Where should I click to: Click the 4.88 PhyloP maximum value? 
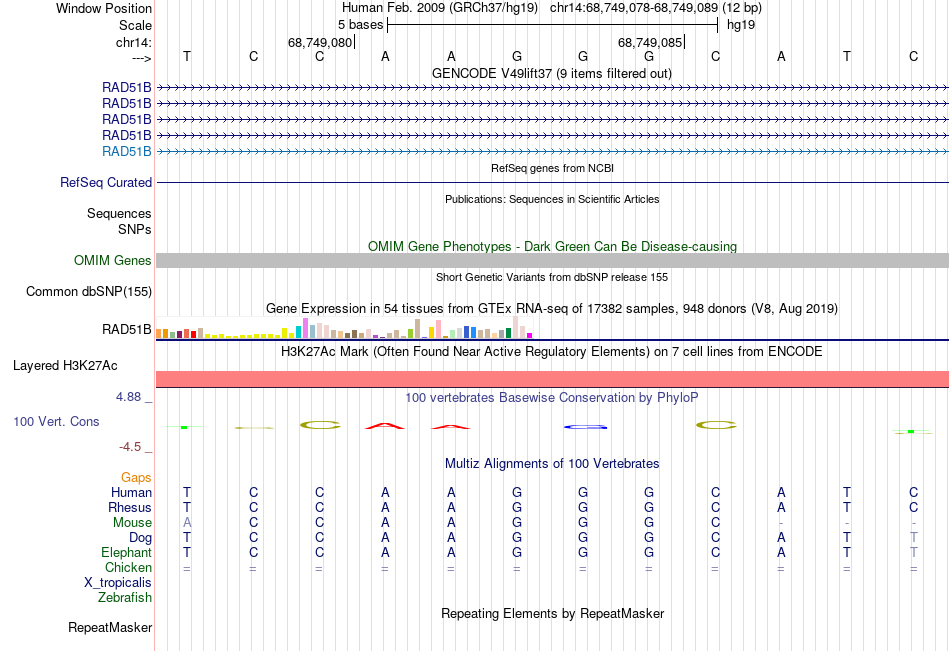[128, 397]
